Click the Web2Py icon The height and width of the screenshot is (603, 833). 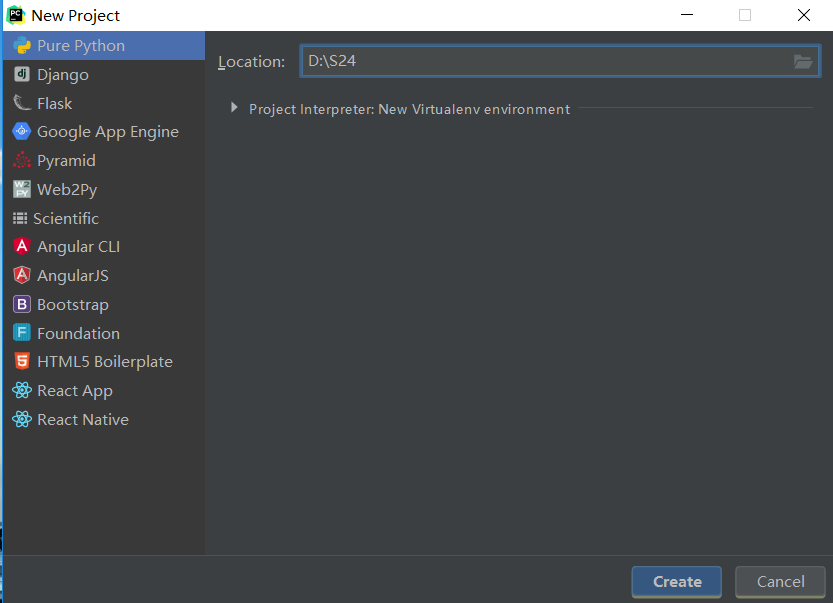[x=22, y=190]
